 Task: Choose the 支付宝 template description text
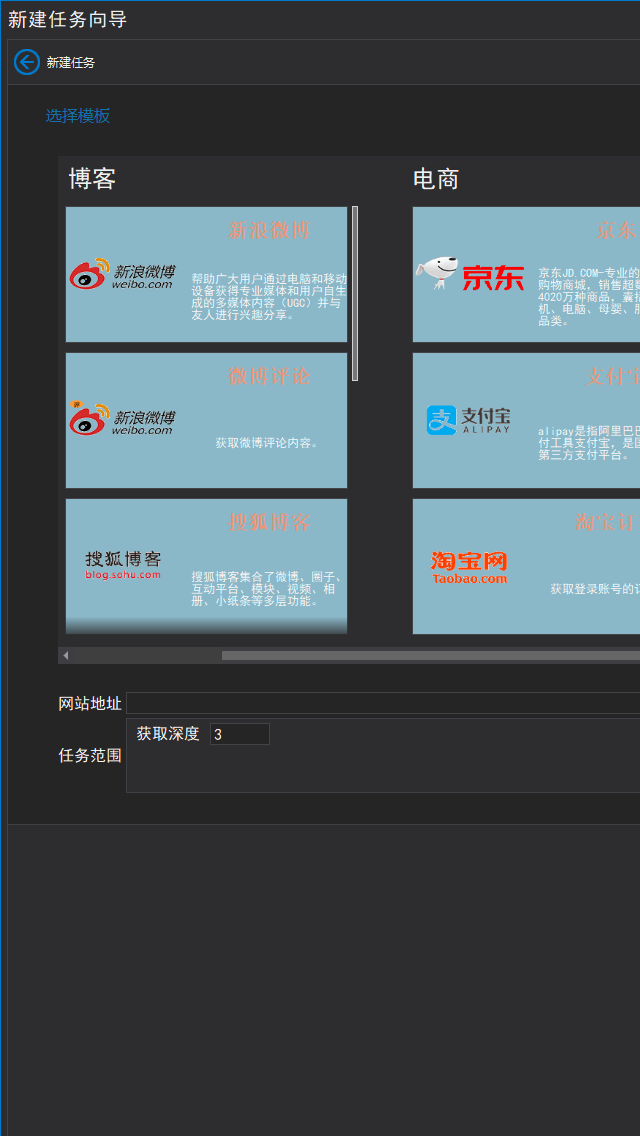(588, 442)
